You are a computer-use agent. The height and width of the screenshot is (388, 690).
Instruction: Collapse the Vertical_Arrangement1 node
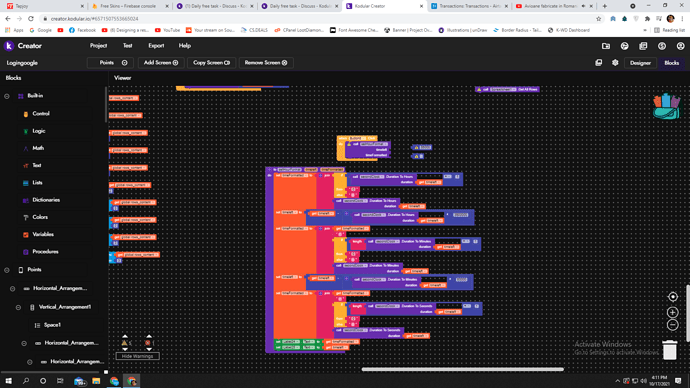click(18, 307)
